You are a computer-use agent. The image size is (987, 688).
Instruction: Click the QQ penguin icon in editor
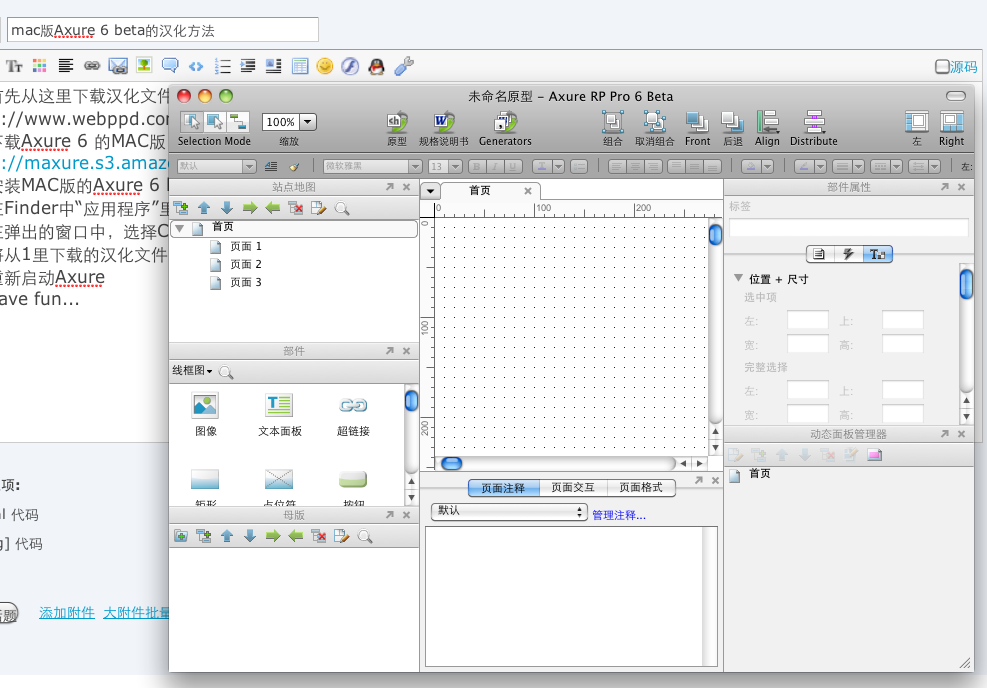376,65
